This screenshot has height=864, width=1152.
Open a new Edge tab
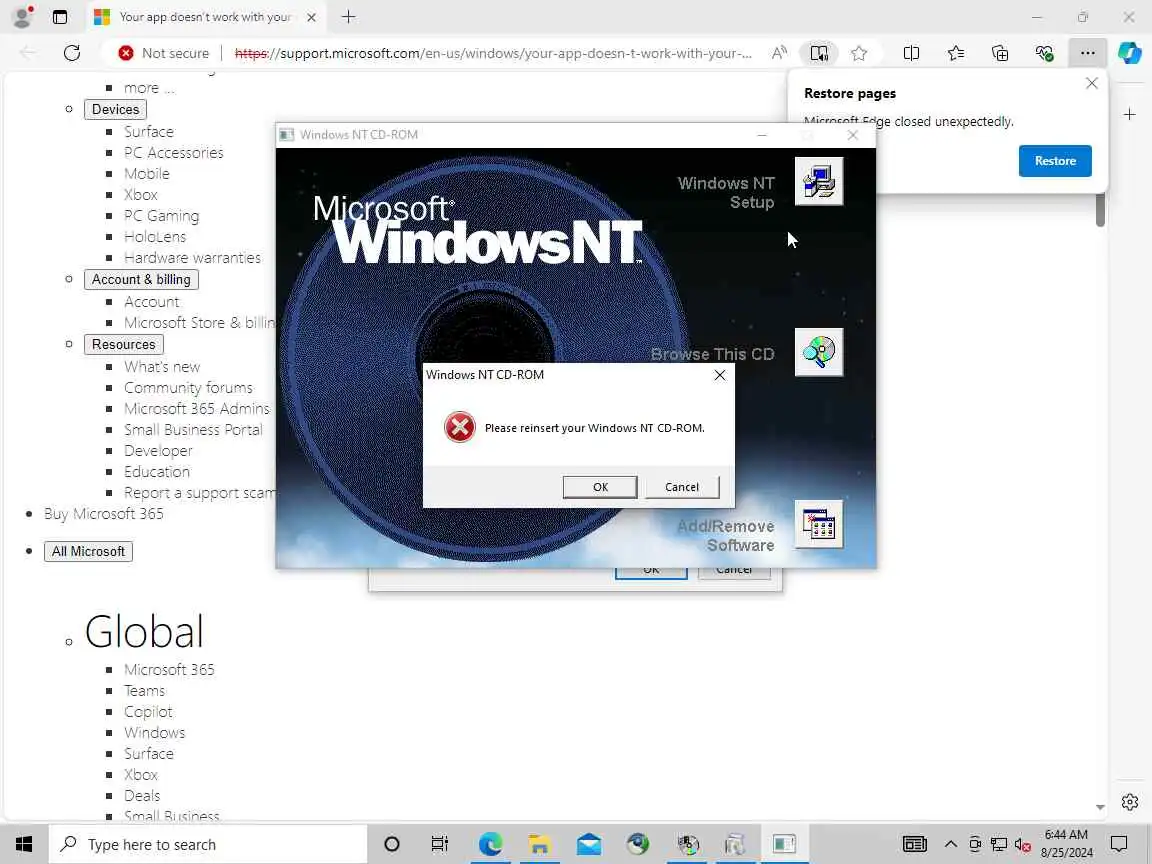click(348, 16)
